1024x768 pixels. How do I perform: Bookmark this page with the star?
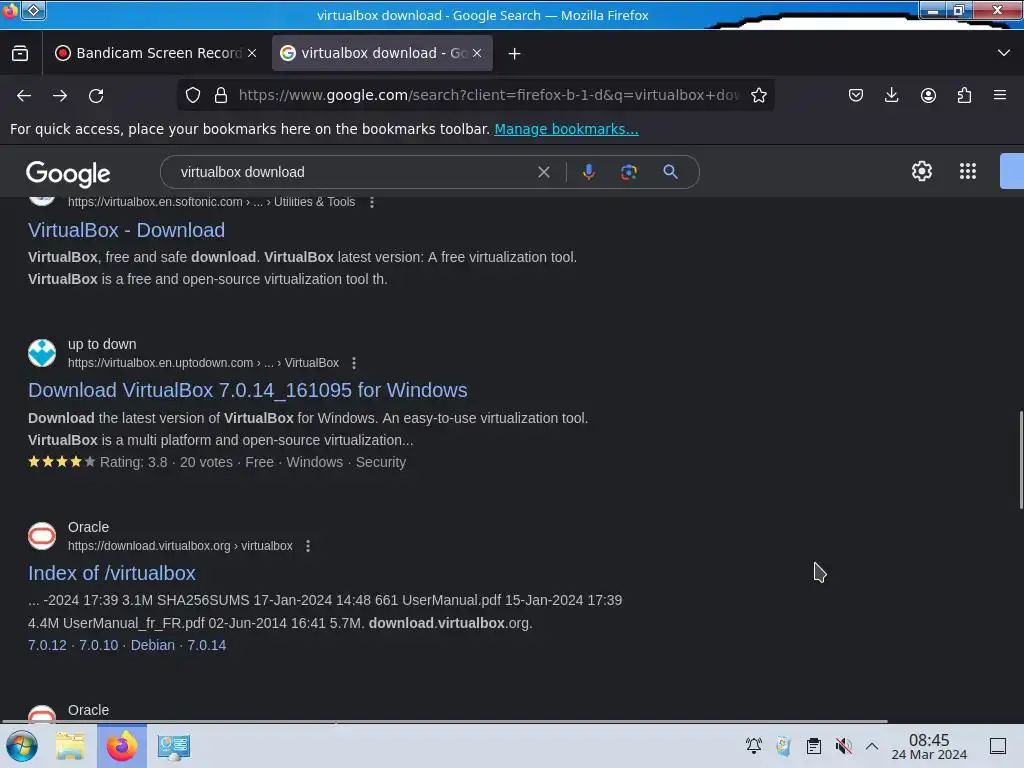[x=759, y=95]
